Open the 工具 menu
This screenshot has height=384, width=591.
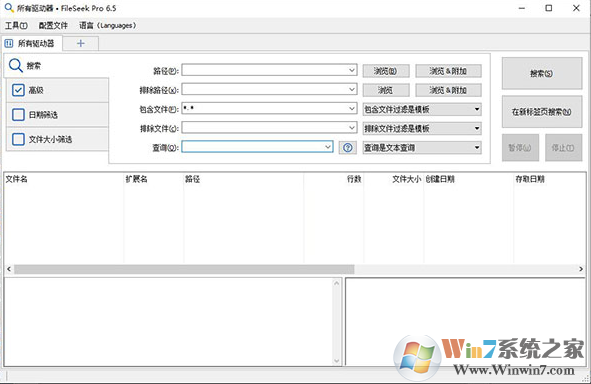coord(16,25)
